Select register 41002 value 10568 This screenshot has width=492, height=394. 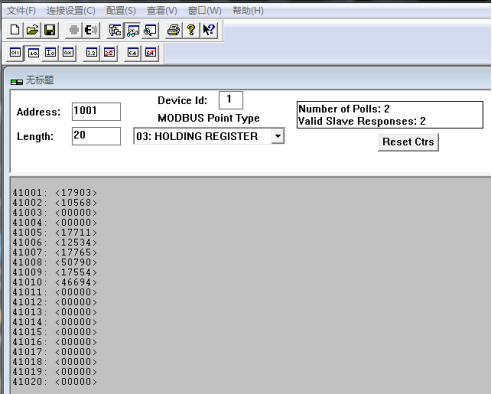(x=76, y=203)
